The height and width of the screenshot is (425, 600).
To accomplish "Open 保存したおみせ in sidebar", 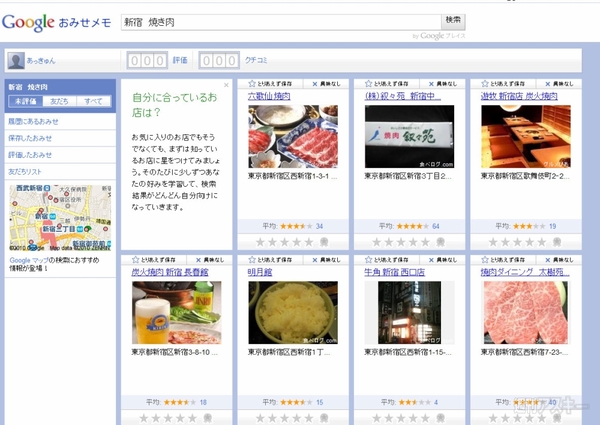I will click(x=30, y=138).
